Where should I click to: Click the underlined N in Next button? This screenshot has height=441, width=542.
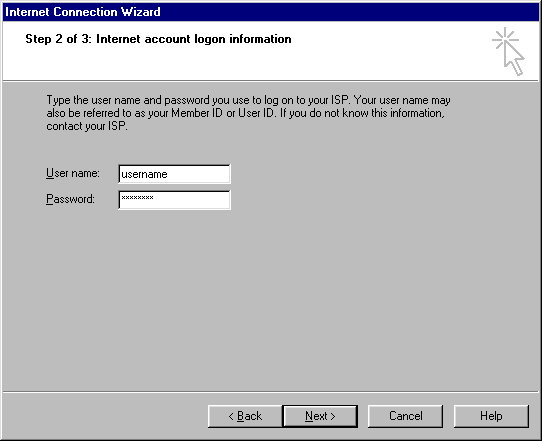[309, 416]
